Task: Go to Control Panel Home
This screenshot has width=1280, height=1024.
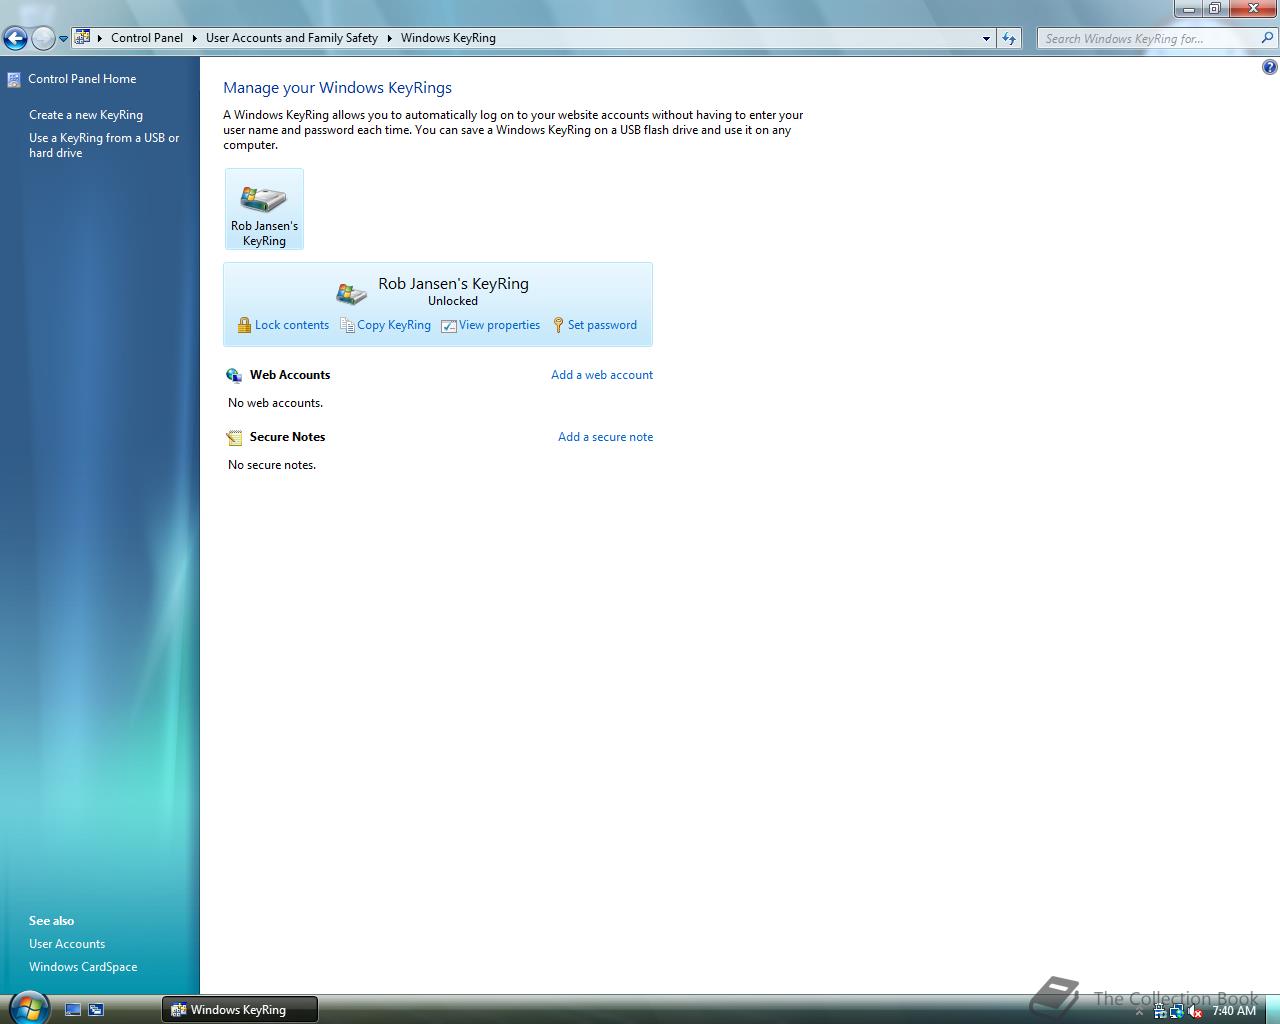Action: pyautogui.click(x=82, y=79)
